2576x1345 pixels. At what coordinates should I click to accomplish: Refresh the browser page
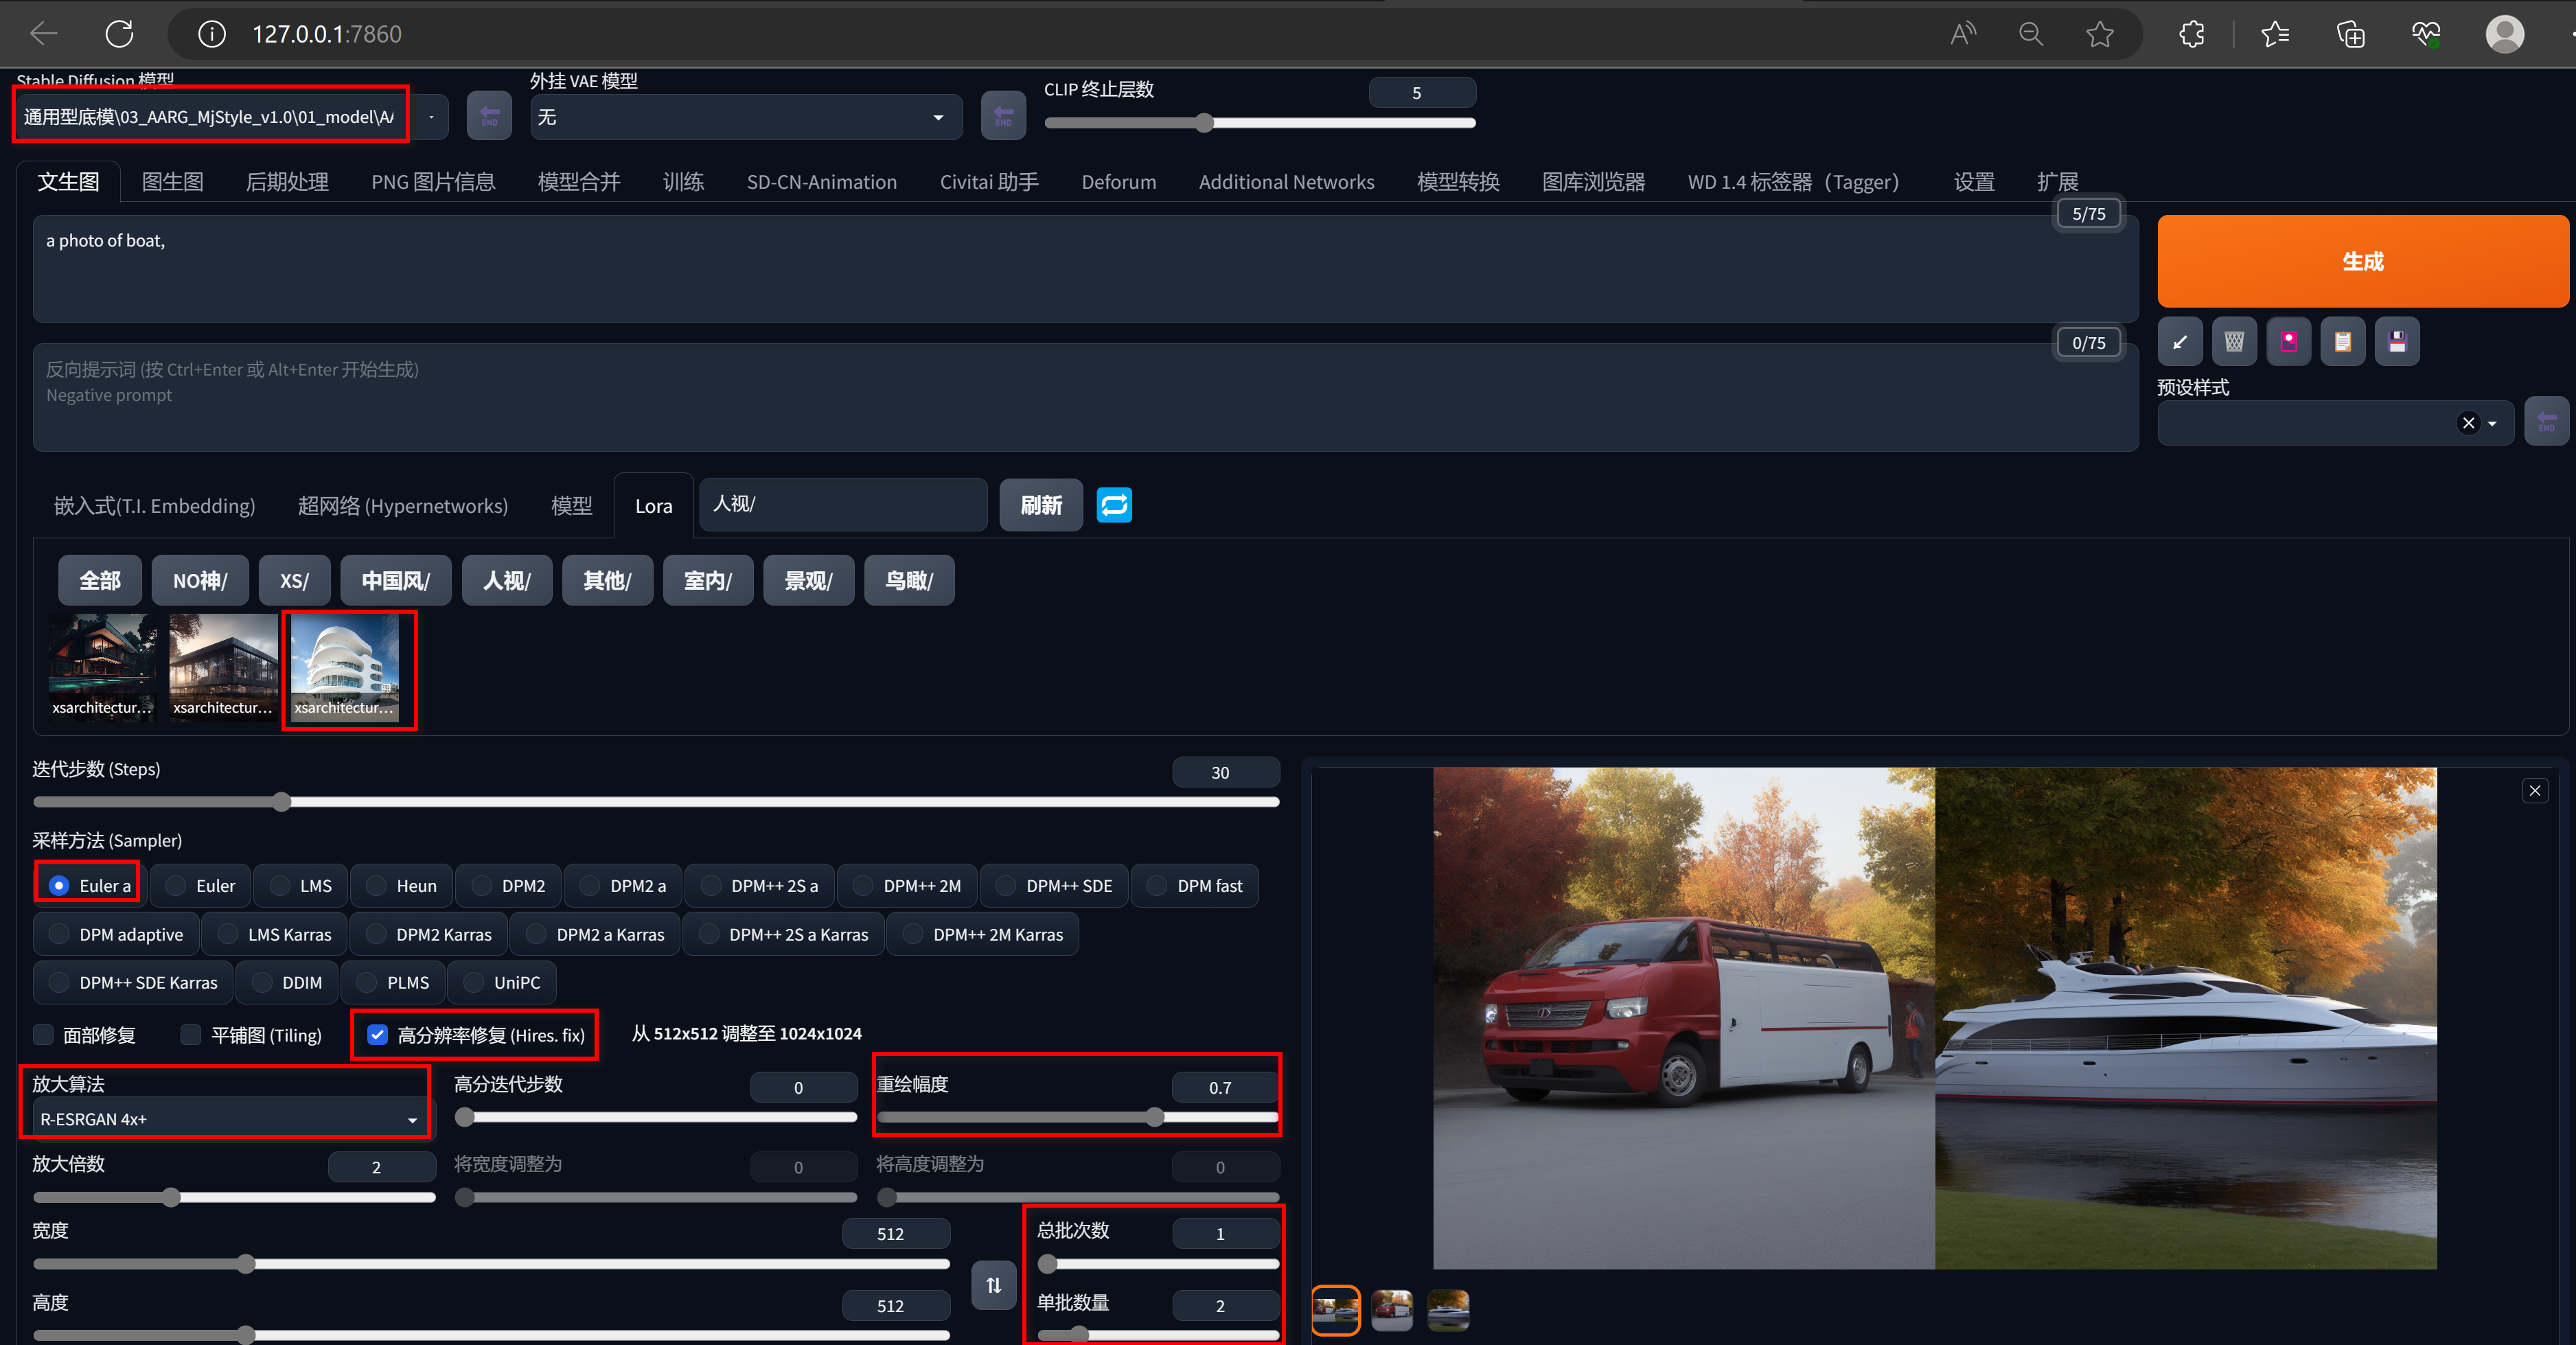[119, 34]
